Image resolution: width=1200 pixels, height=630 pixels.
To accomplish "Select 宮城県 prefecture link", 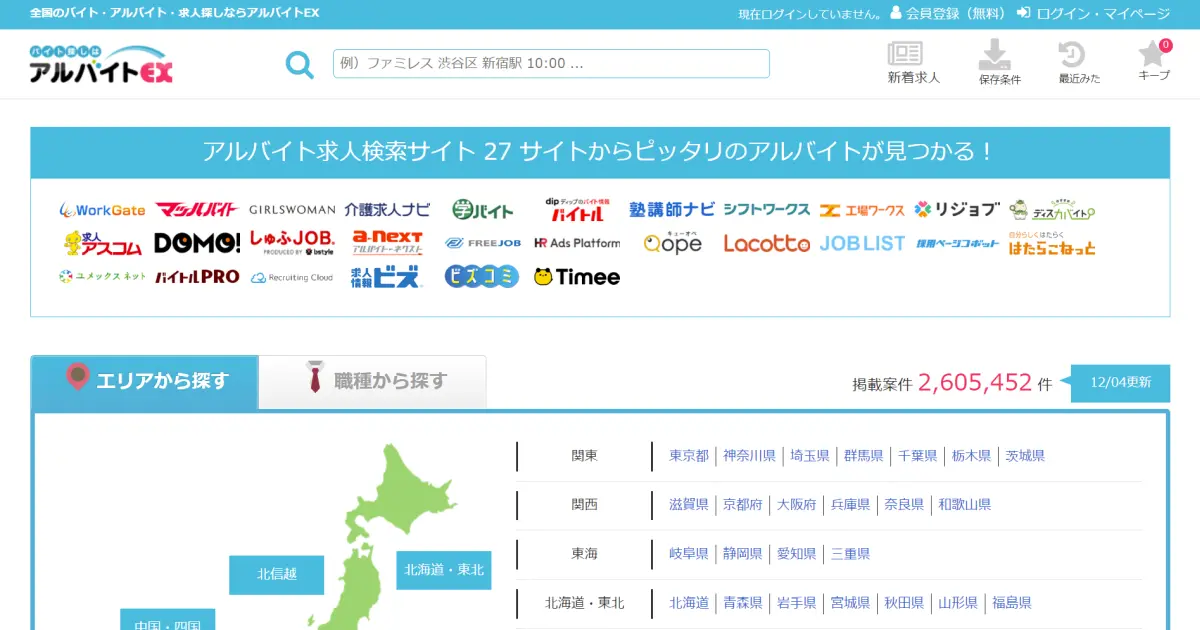I will pyautogui.click(x=851, y=603).
